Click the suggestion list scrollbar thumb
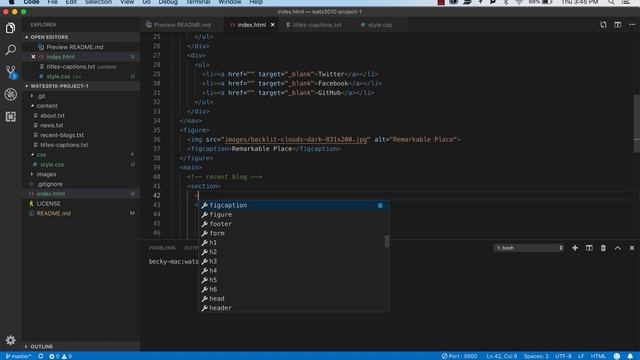640x360 pixels. [x=387, y=242]
